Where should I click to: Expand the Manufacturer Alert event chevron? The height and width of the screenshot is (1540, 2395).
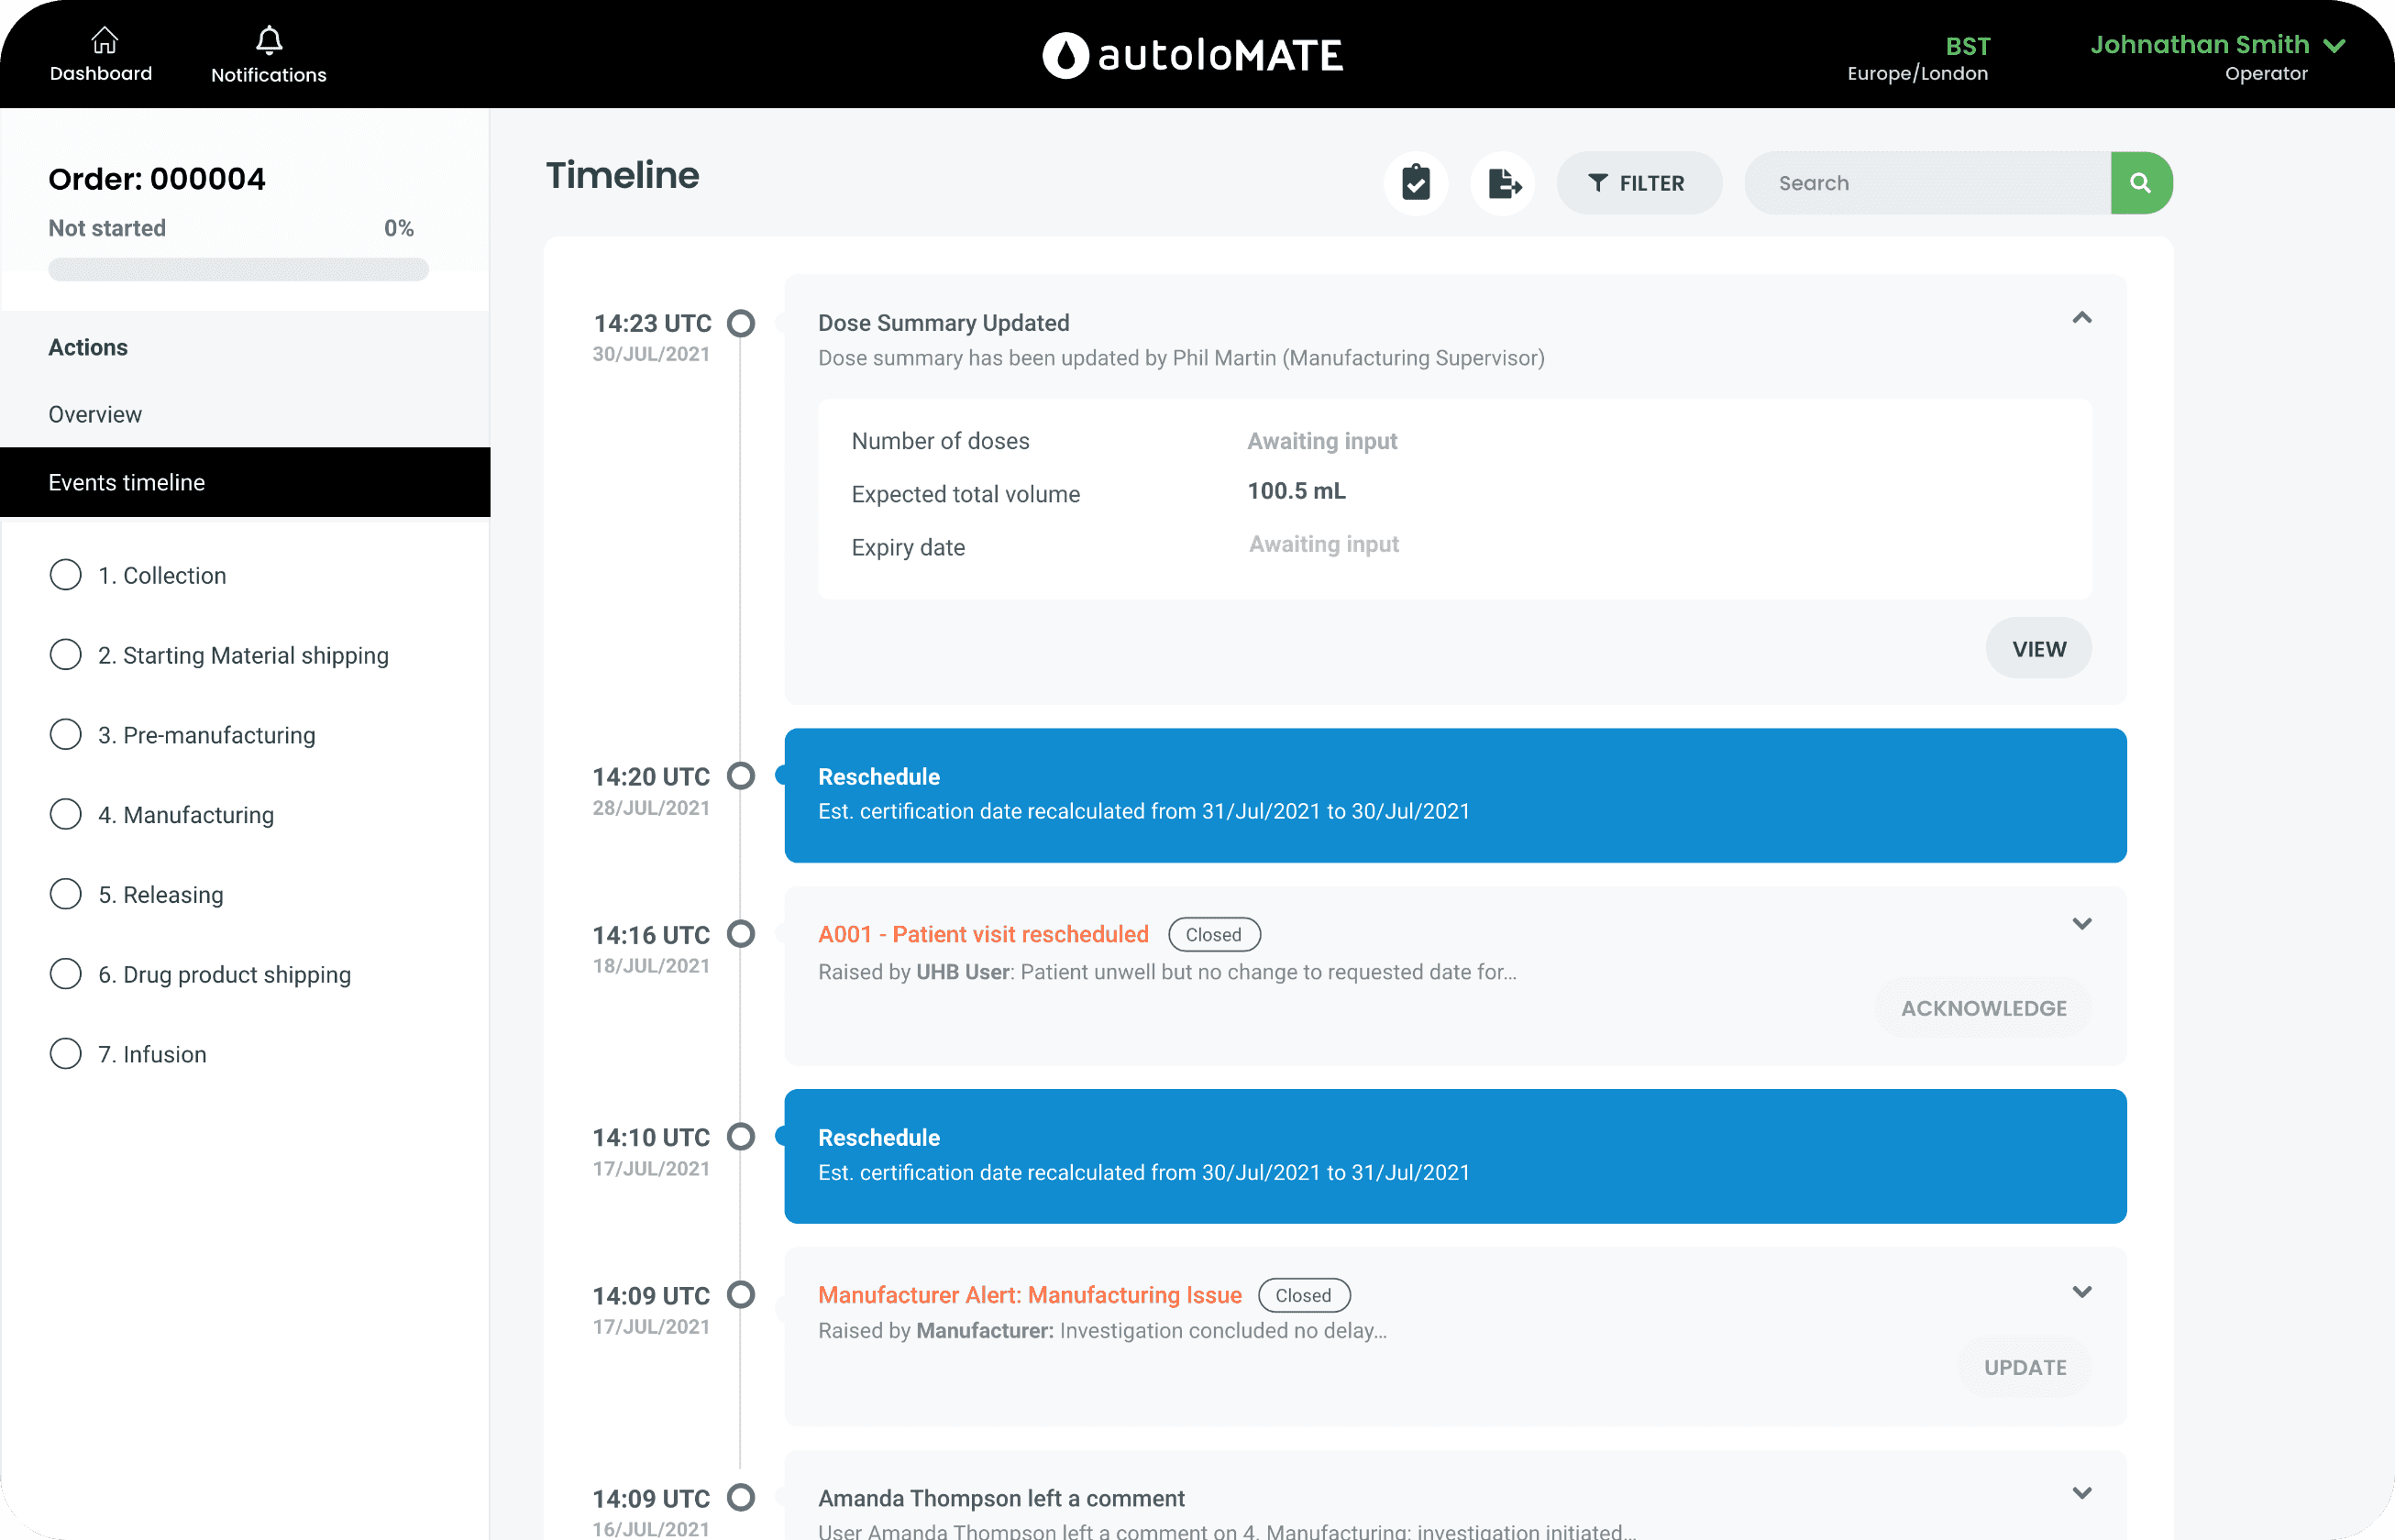pos(2081,1292)
